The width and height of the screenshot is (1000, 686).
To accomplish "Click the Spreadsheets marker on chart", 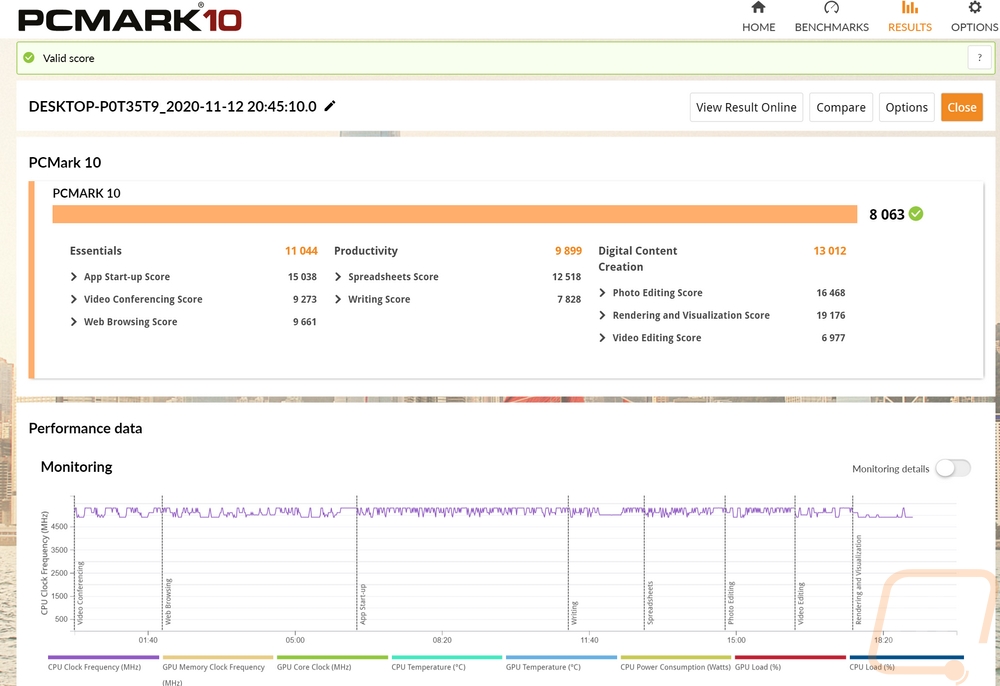I will point(650,602).
